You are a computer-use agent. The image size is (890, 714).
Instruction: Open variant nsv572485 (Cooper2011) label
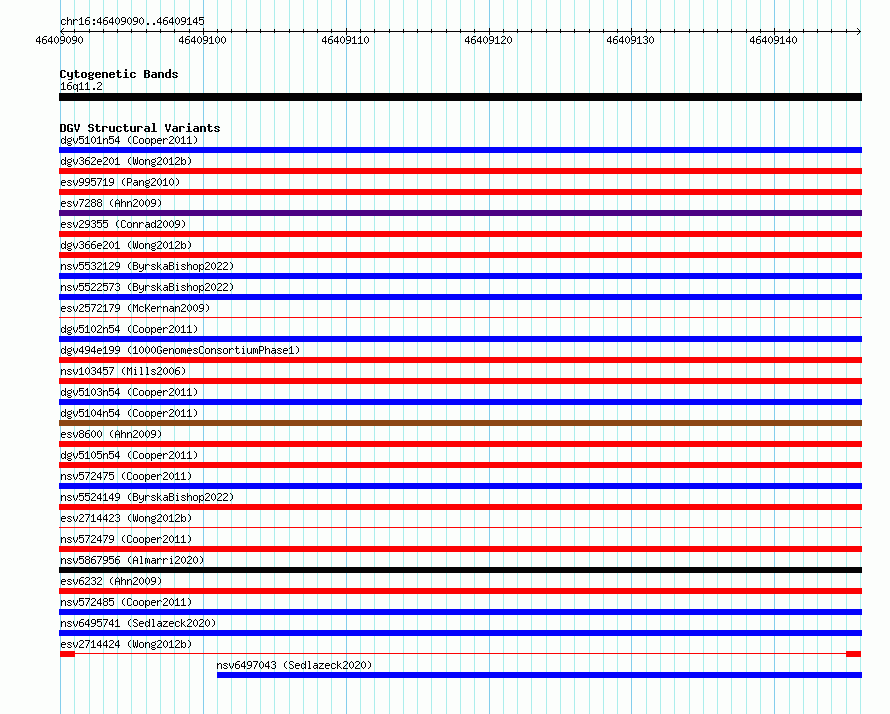click(x=126, y=602)
